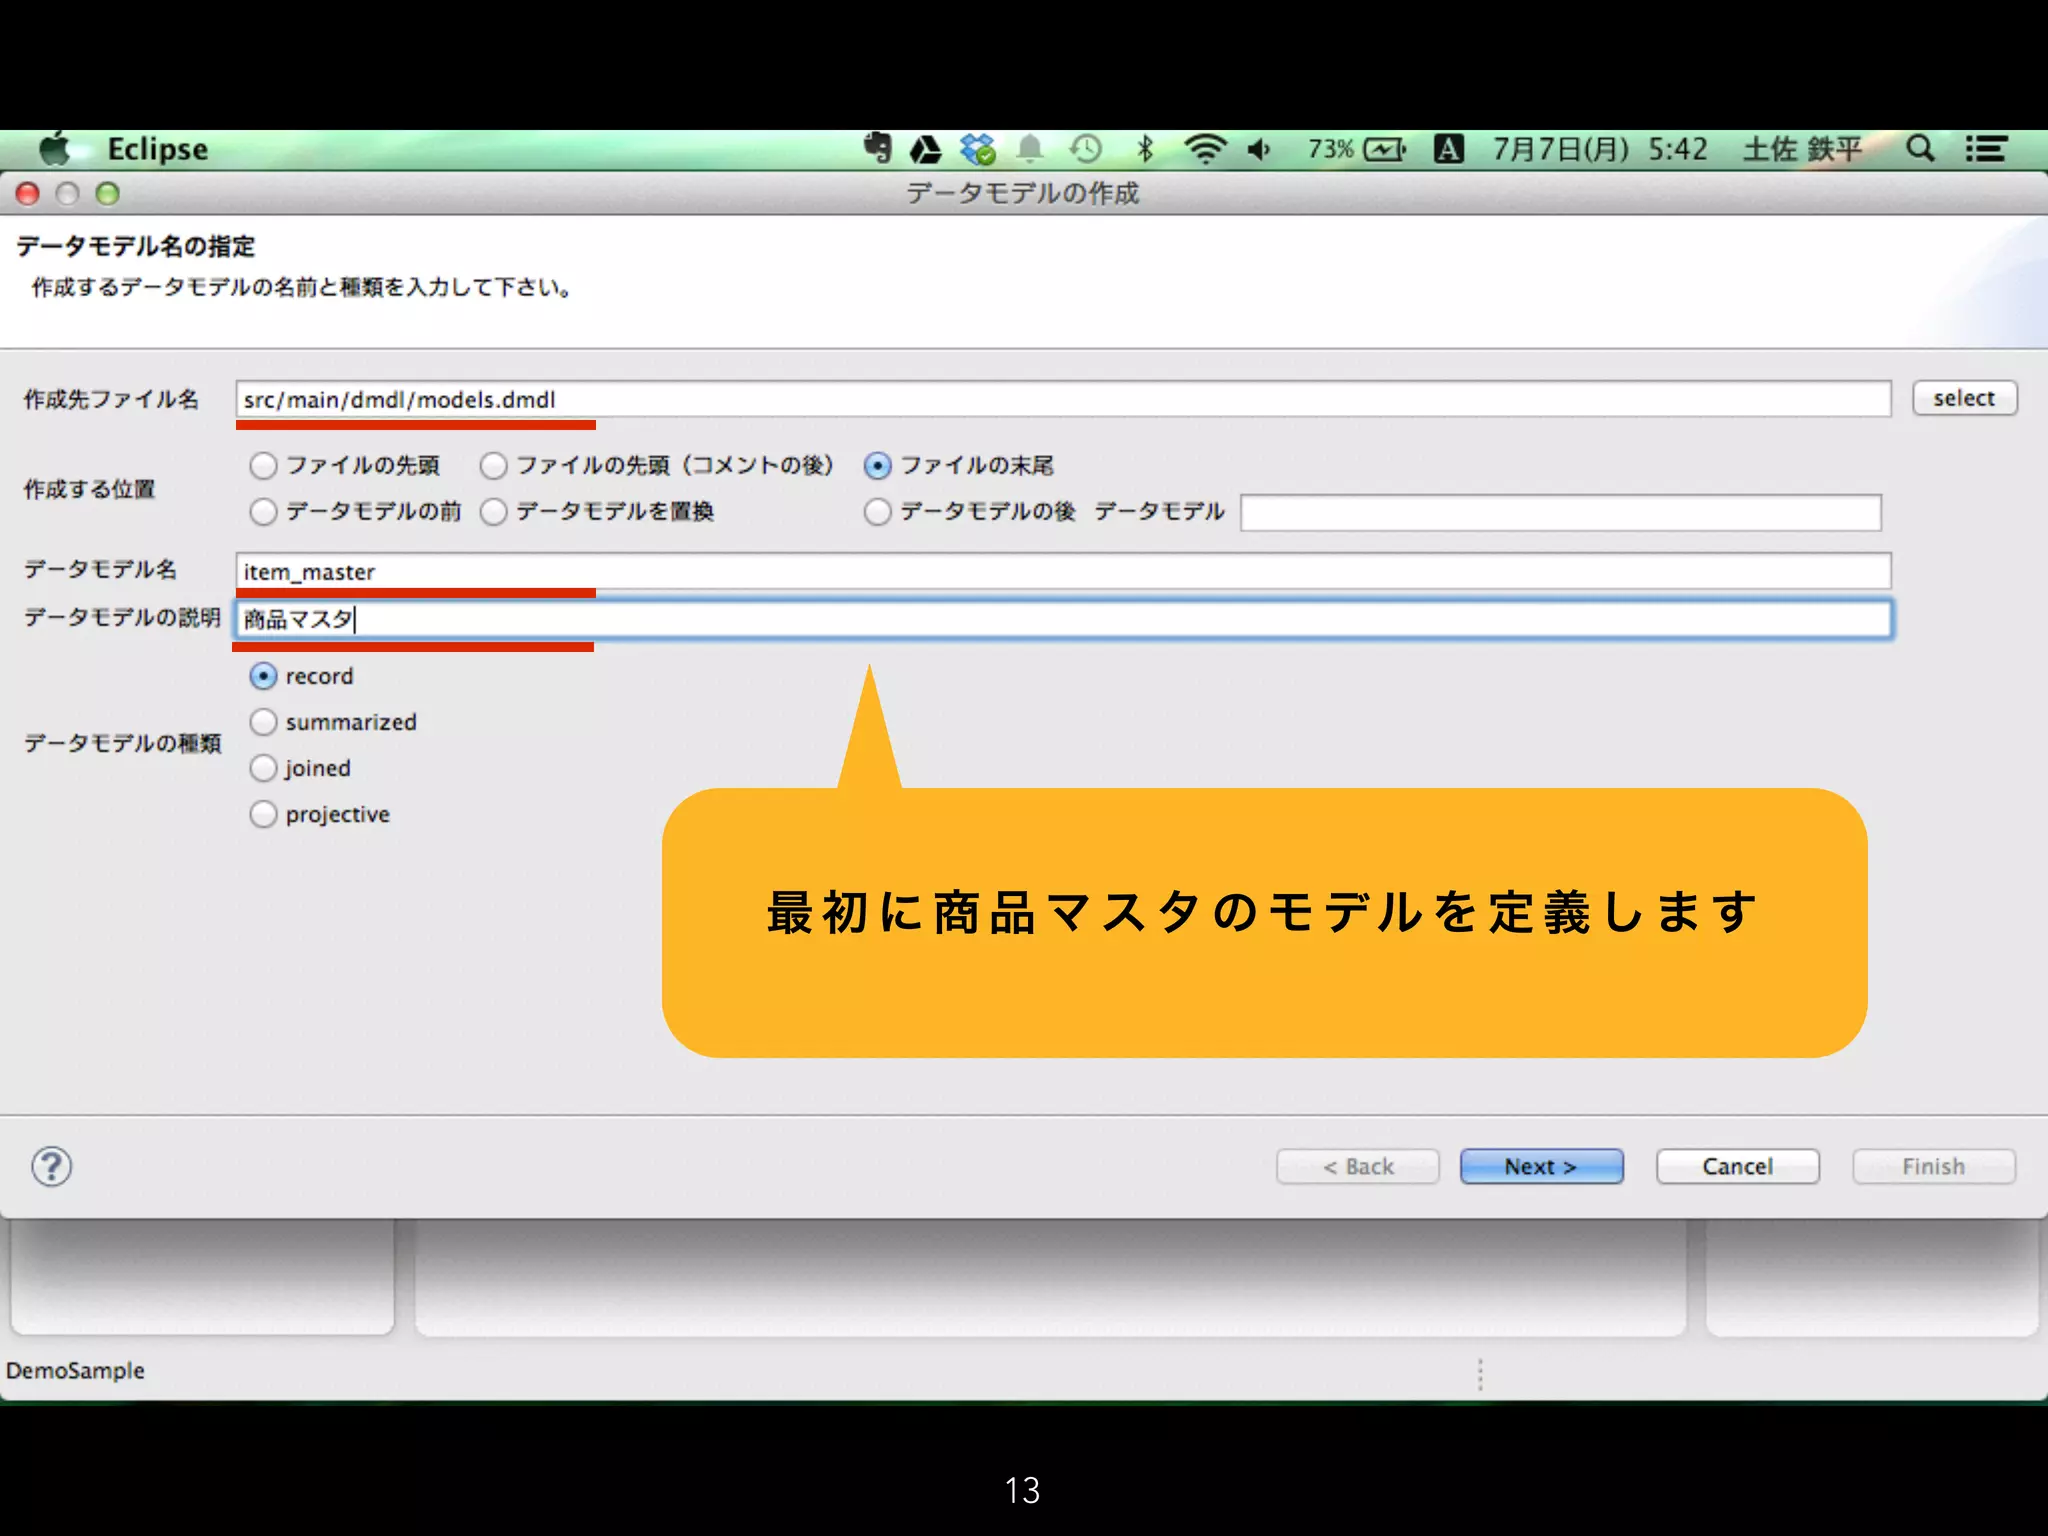This screenshot has width=2048, height=1536.
Task: Open the Eclipse application menu
Action: (157, 150)
